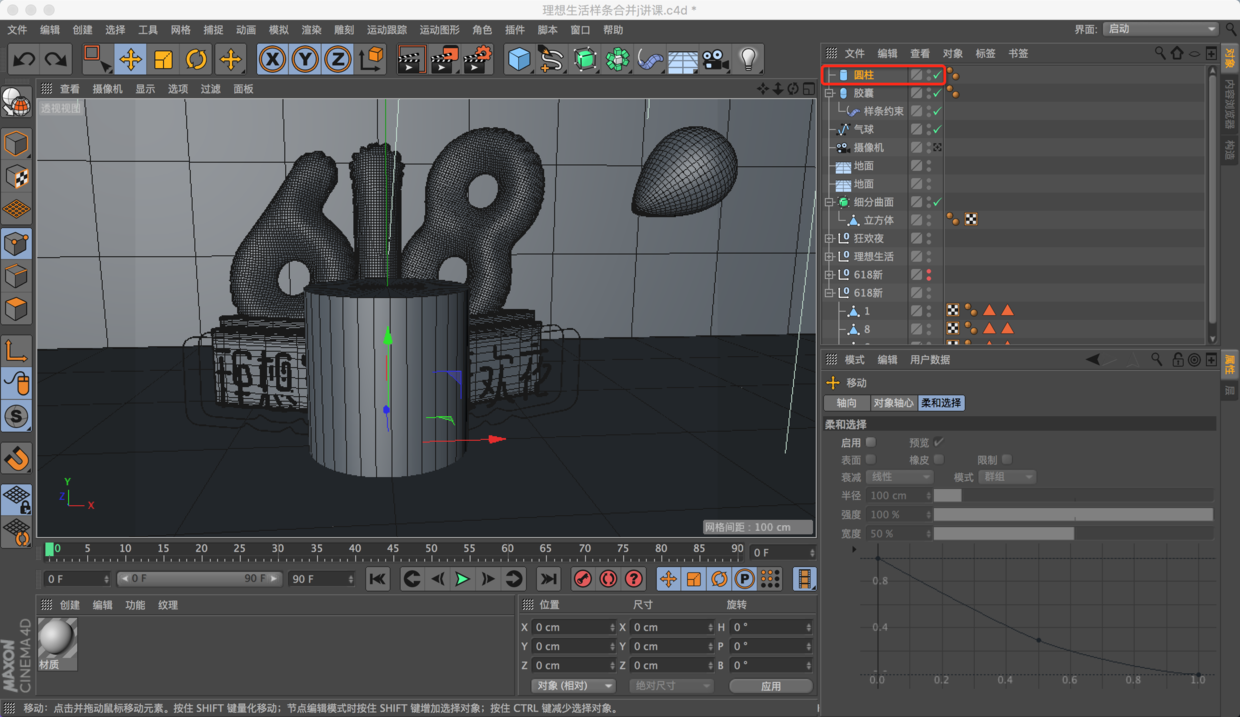This screenshot has width=1240, height=717.
Task: Open the subdivision surface generators
Action: coord(585,59)
